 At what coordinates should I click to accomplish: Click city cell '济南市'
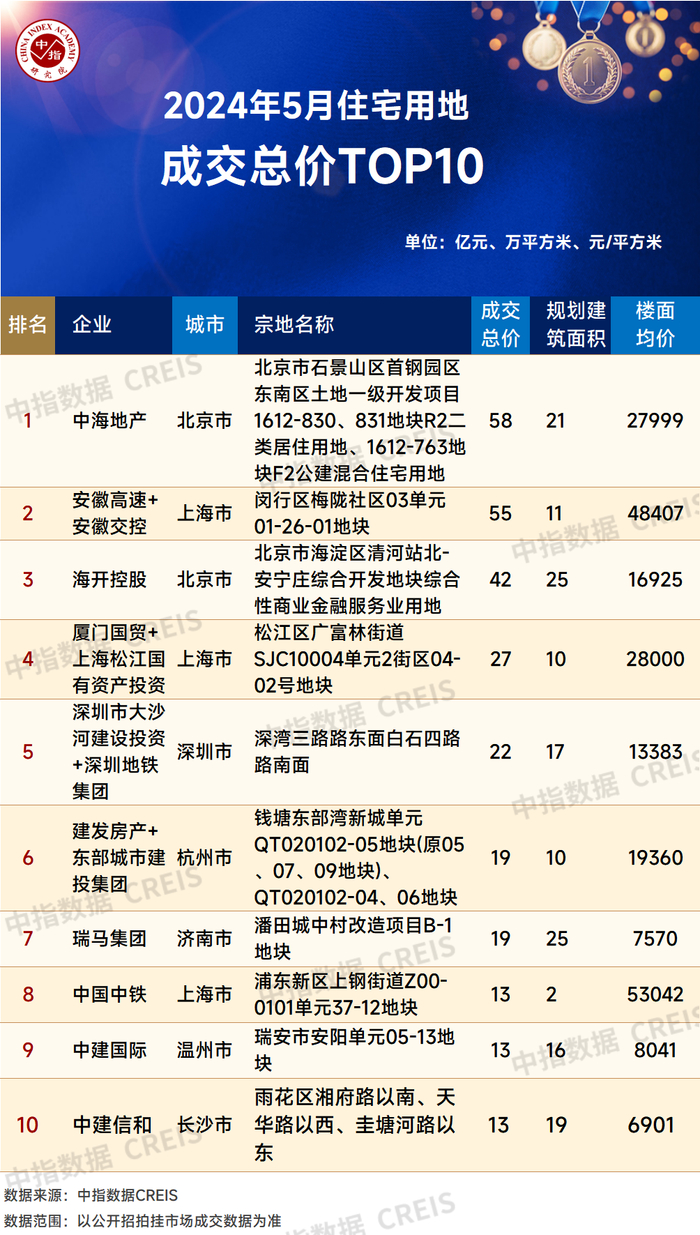(x=205, y=938)
